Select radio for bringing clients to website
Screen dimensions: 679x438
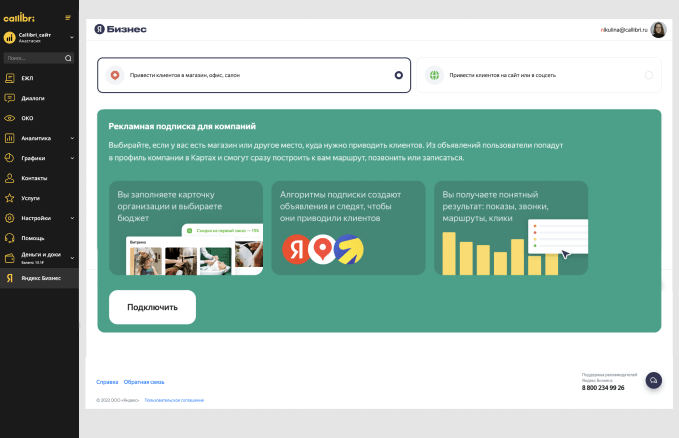(649, 75)
